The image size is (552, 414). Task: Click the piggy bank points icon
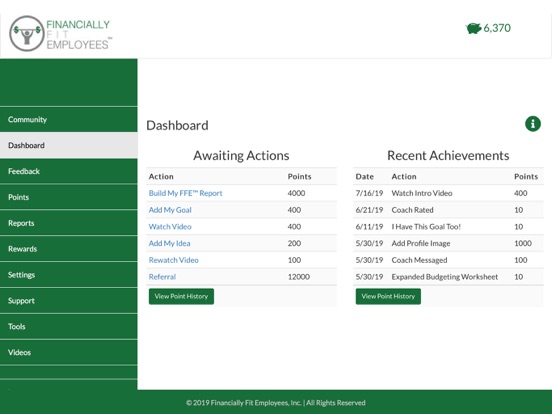point(473,28)
